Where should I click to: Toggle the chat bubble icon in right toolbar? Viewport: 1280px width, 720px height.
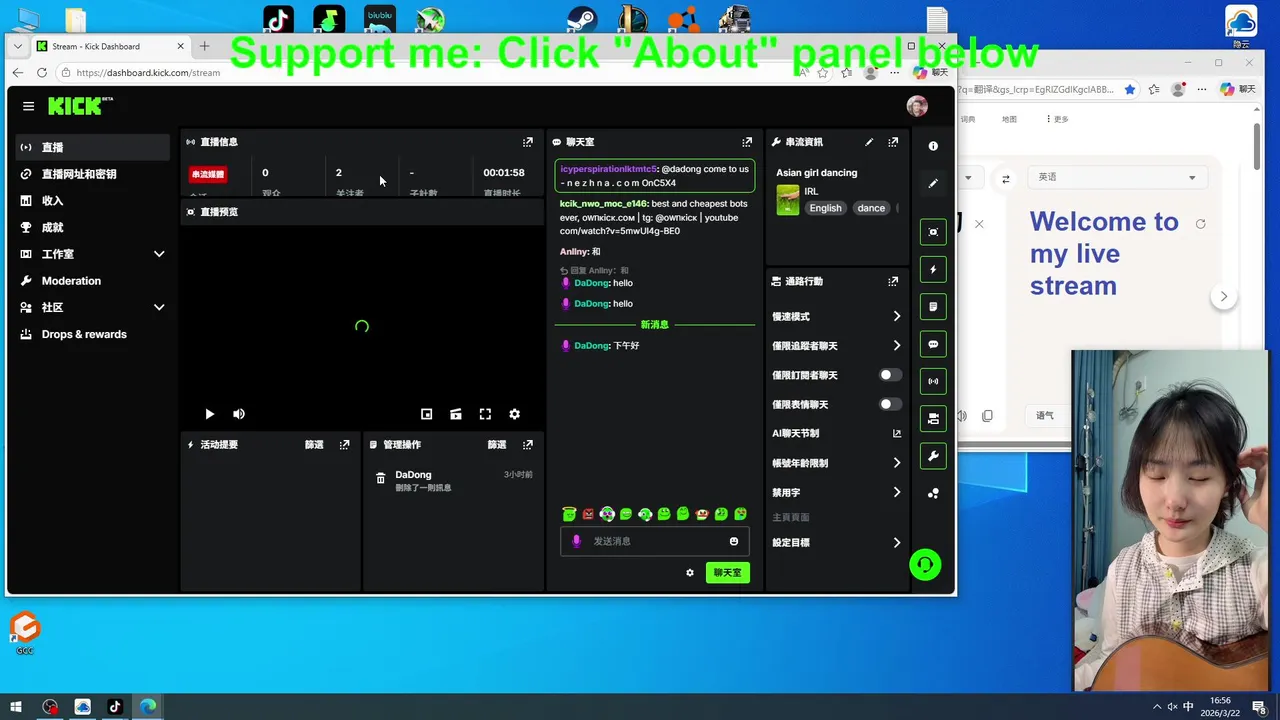tap(933, 344)
